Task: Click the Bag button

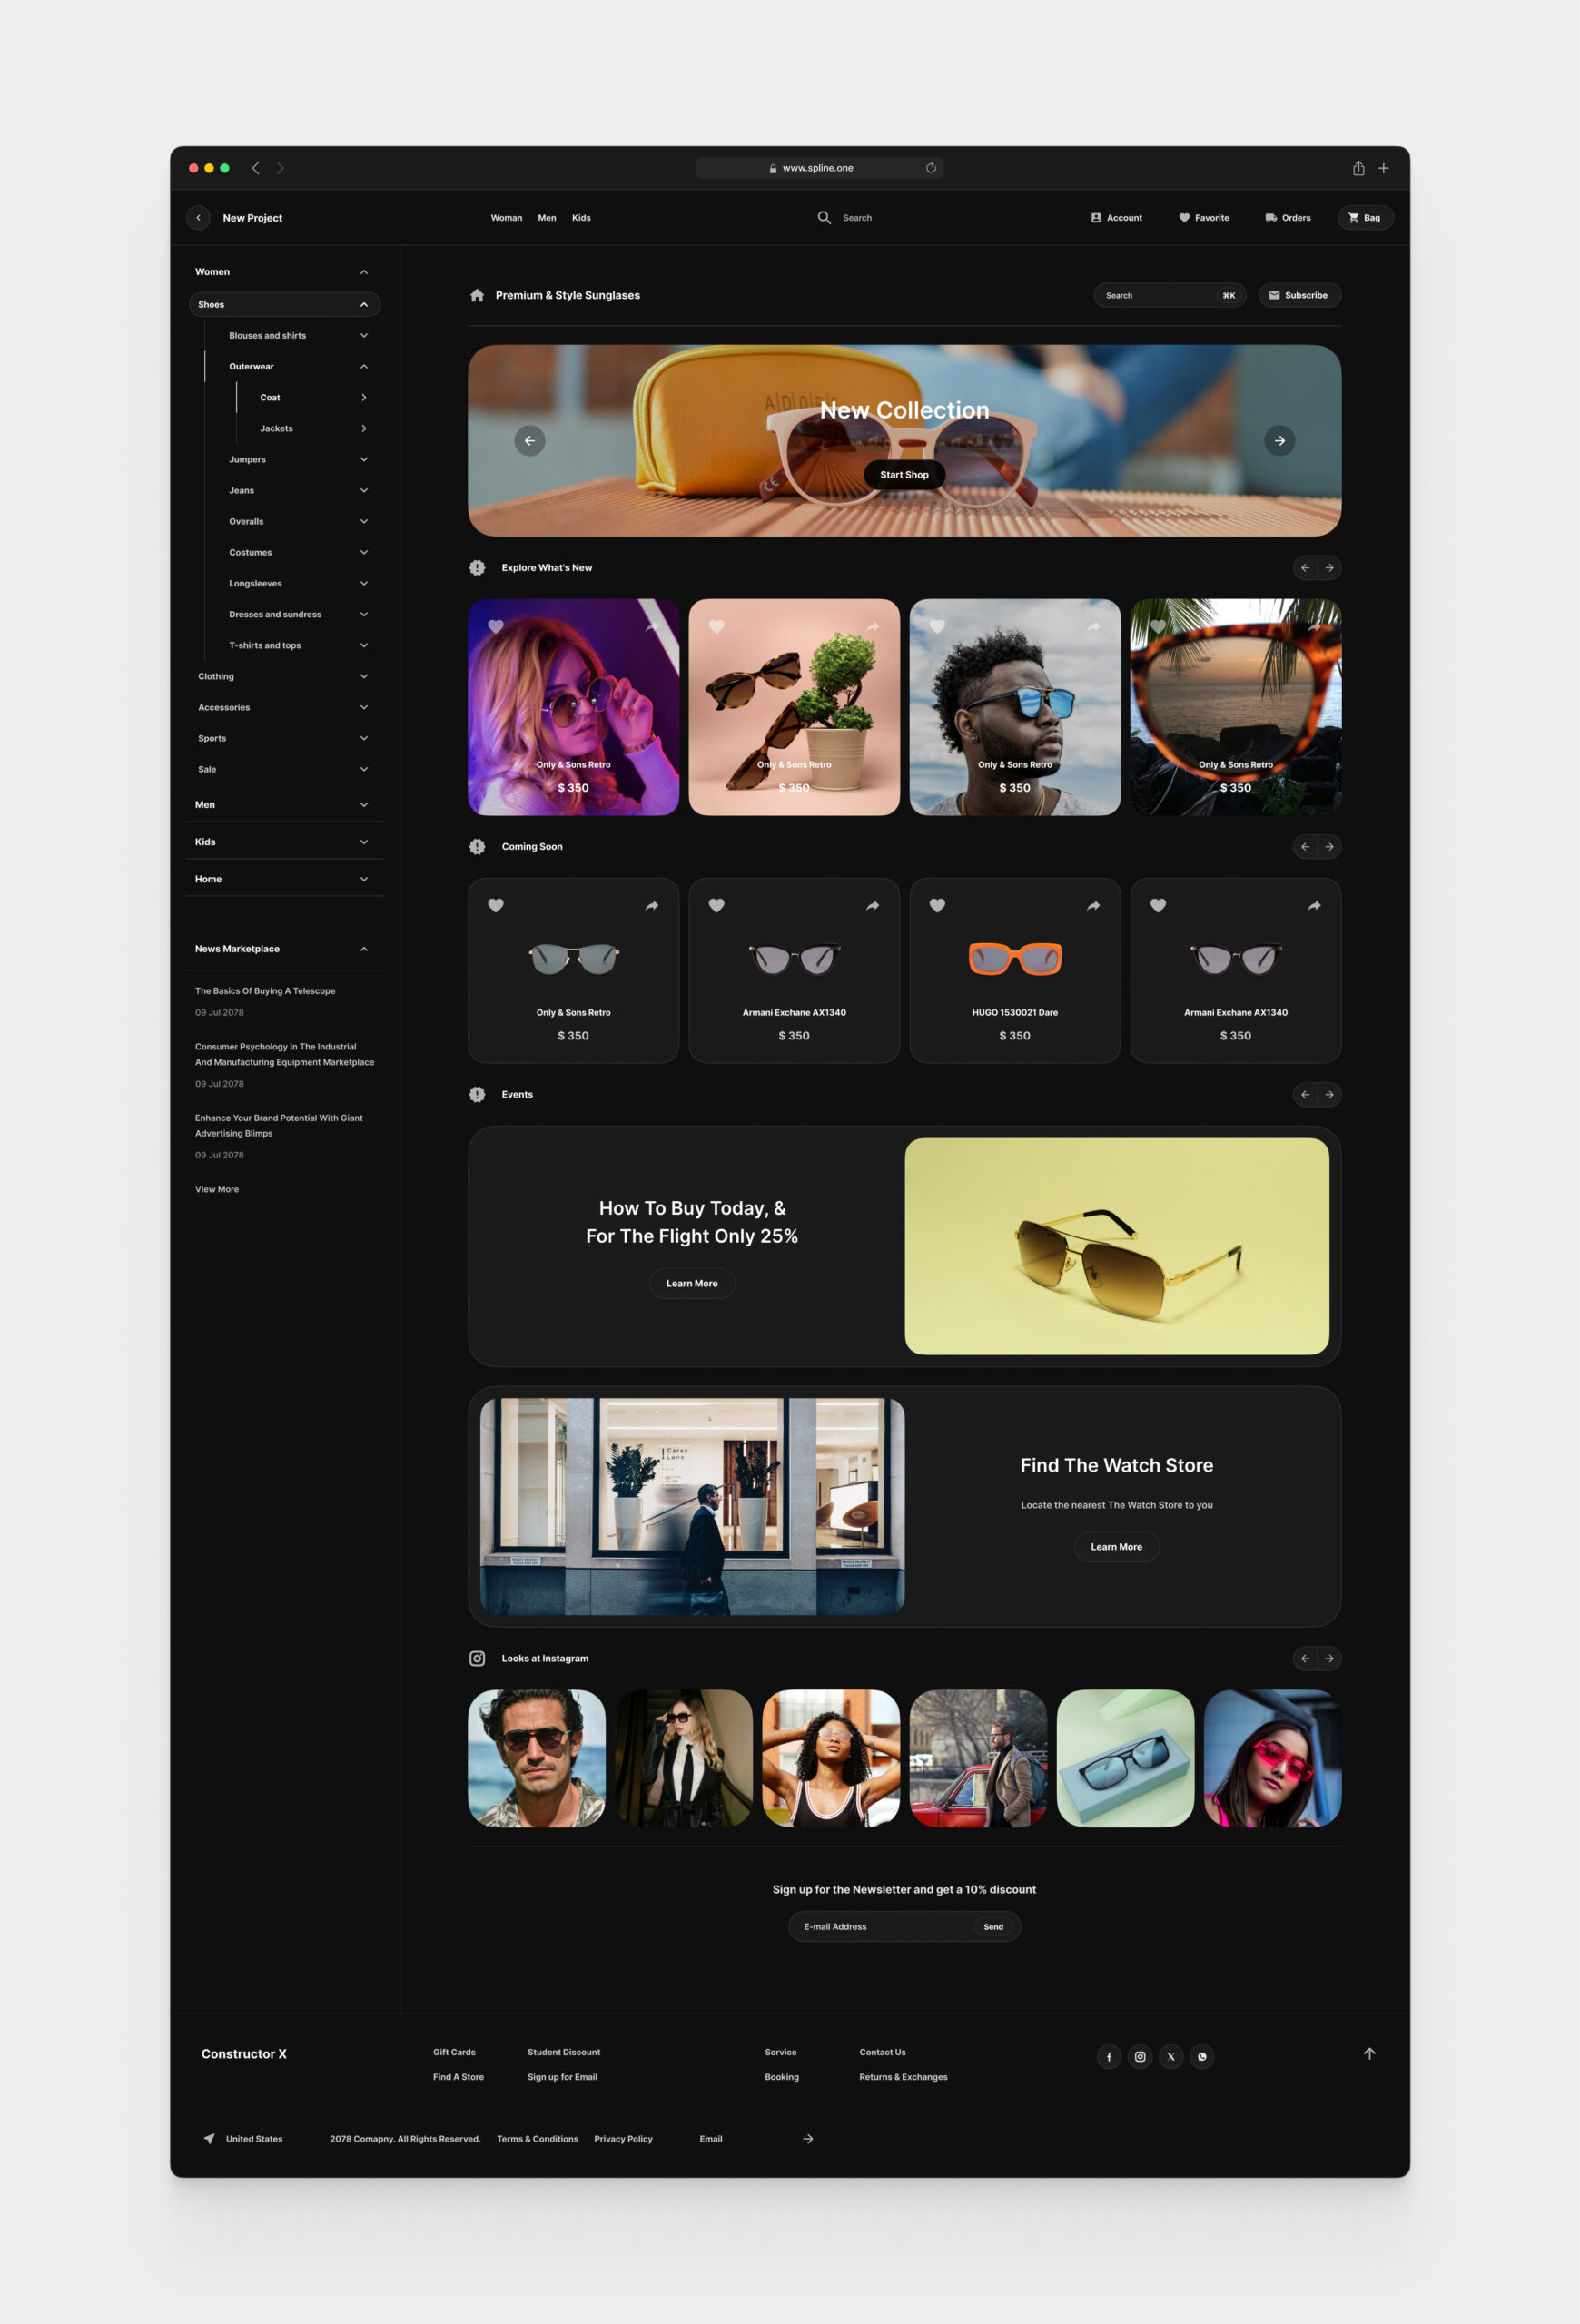Action: [x=1365, y=218]
